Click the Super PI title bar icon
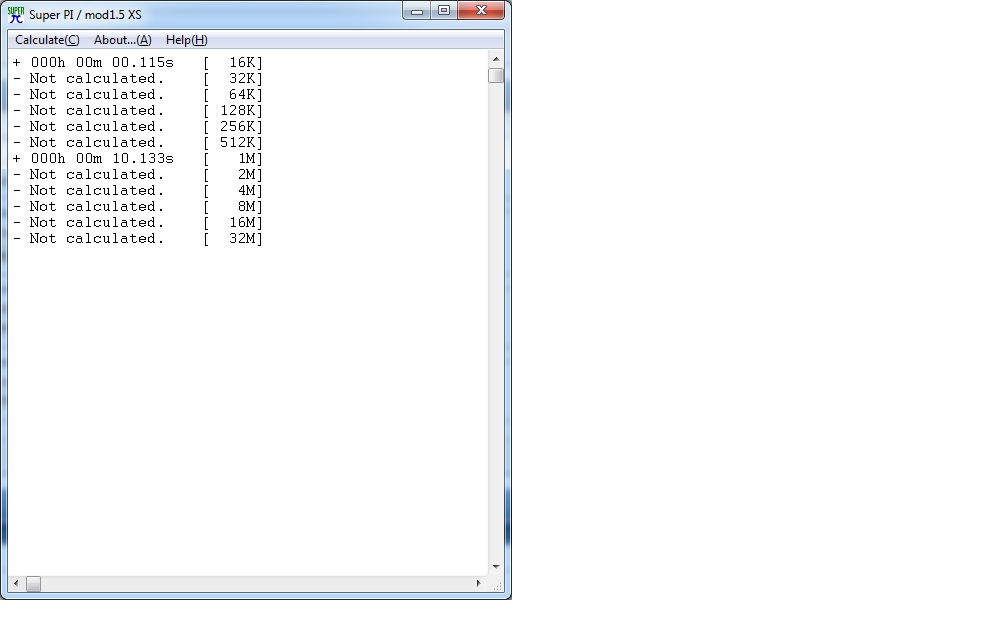Screen dimensions: 1008x630 point(15,14)
